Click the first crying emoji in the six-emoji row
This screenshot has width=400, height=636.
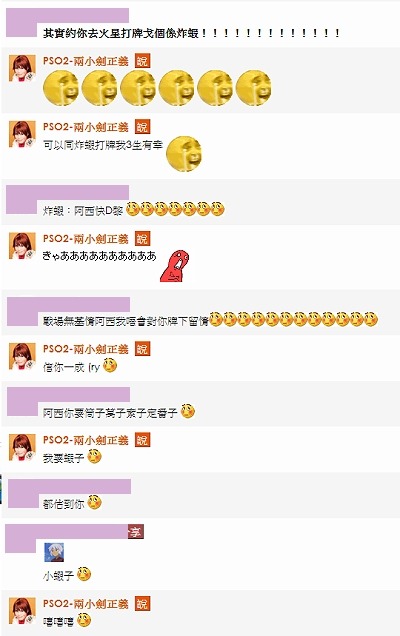(61, 88)
